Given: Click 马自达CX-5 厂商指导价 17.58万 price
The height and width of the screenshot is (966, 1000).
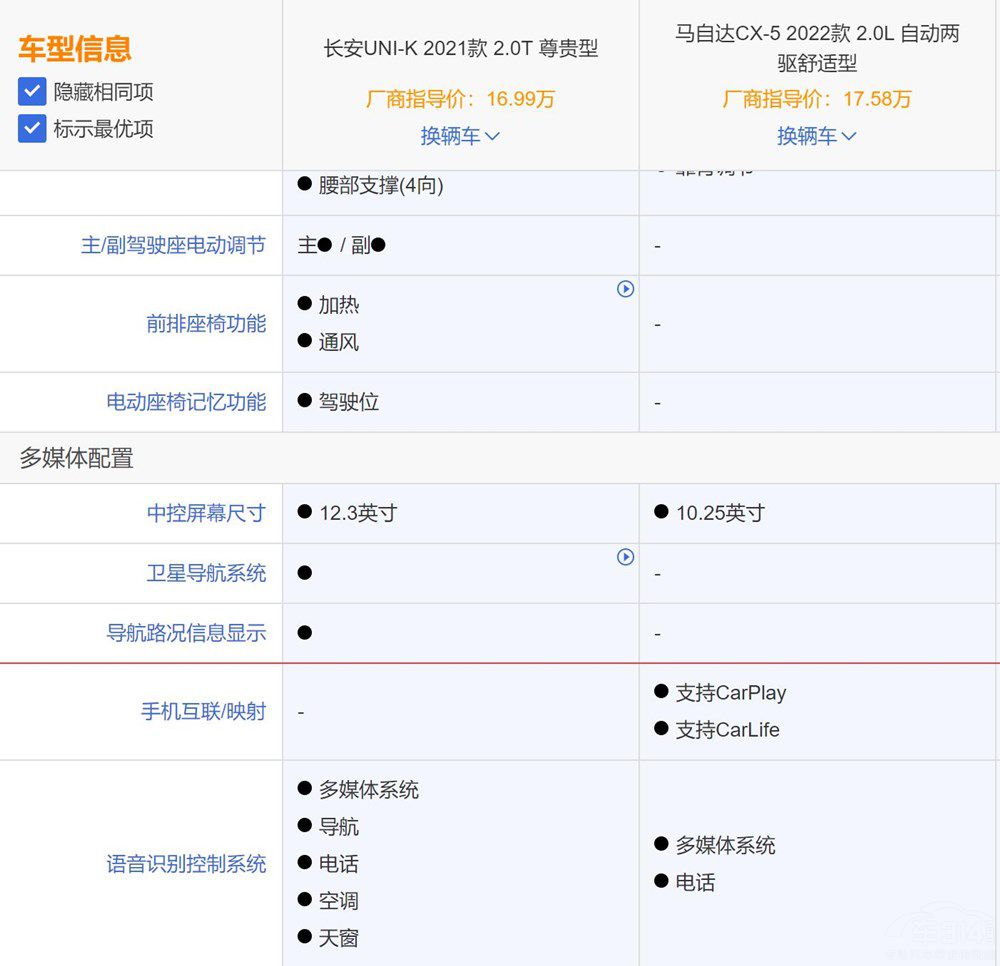Looking at the screenshot, I should point(817,99).
